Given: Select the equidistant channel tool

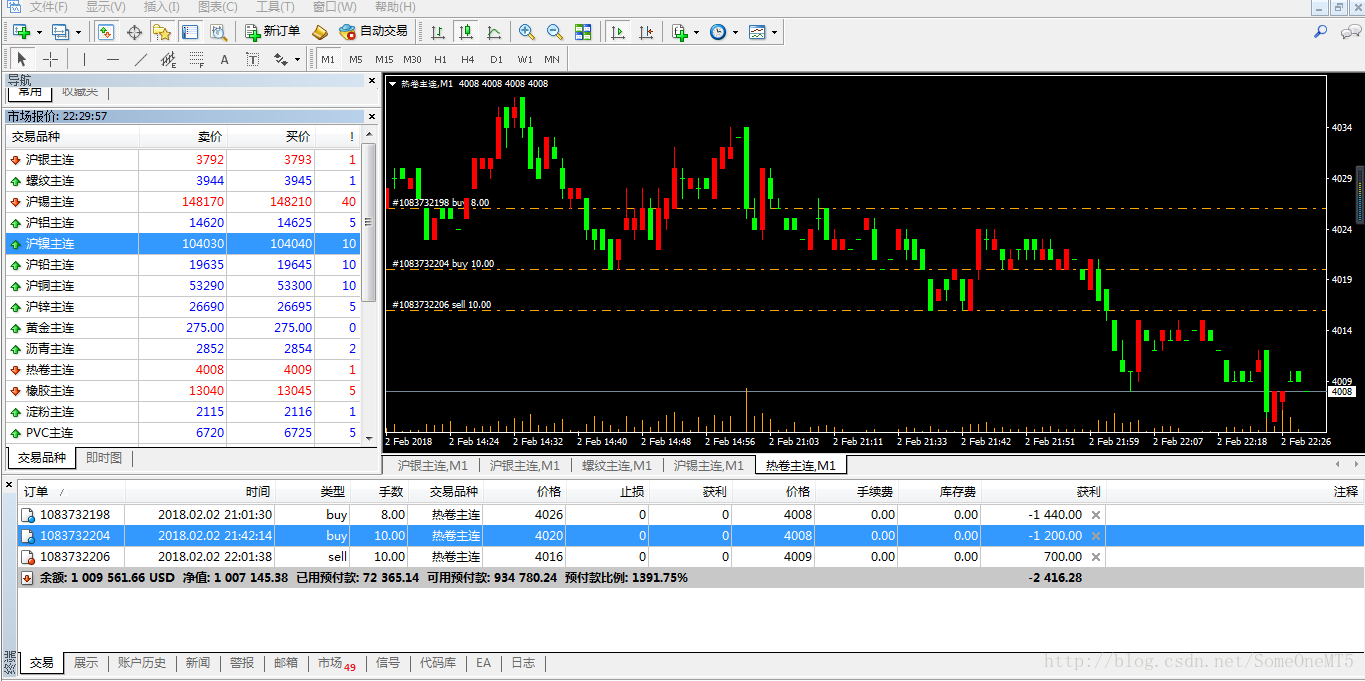Looking at the screenshot, I should (169, 59).
